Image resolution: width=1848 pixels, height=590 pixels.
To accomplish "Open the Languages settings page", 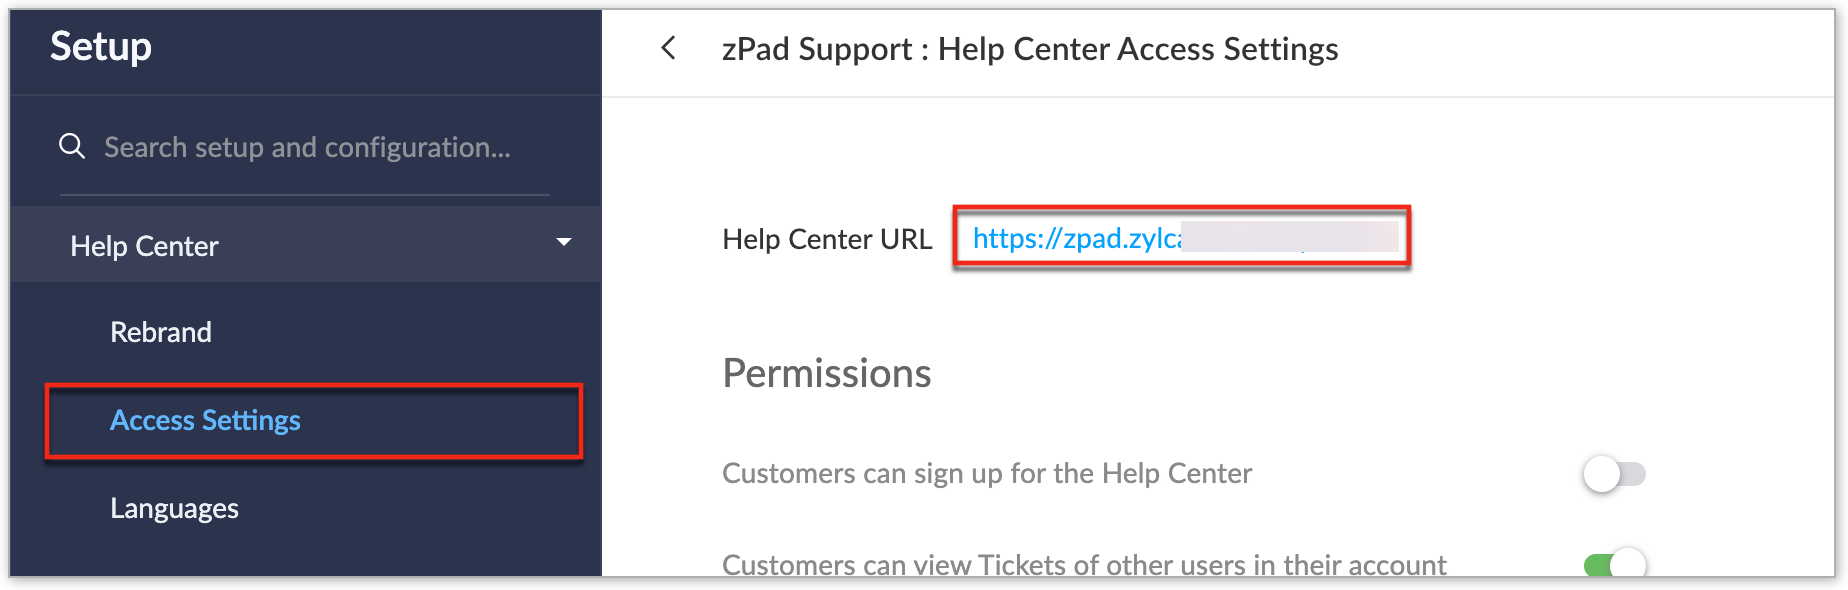I will (x=174, y=509).
